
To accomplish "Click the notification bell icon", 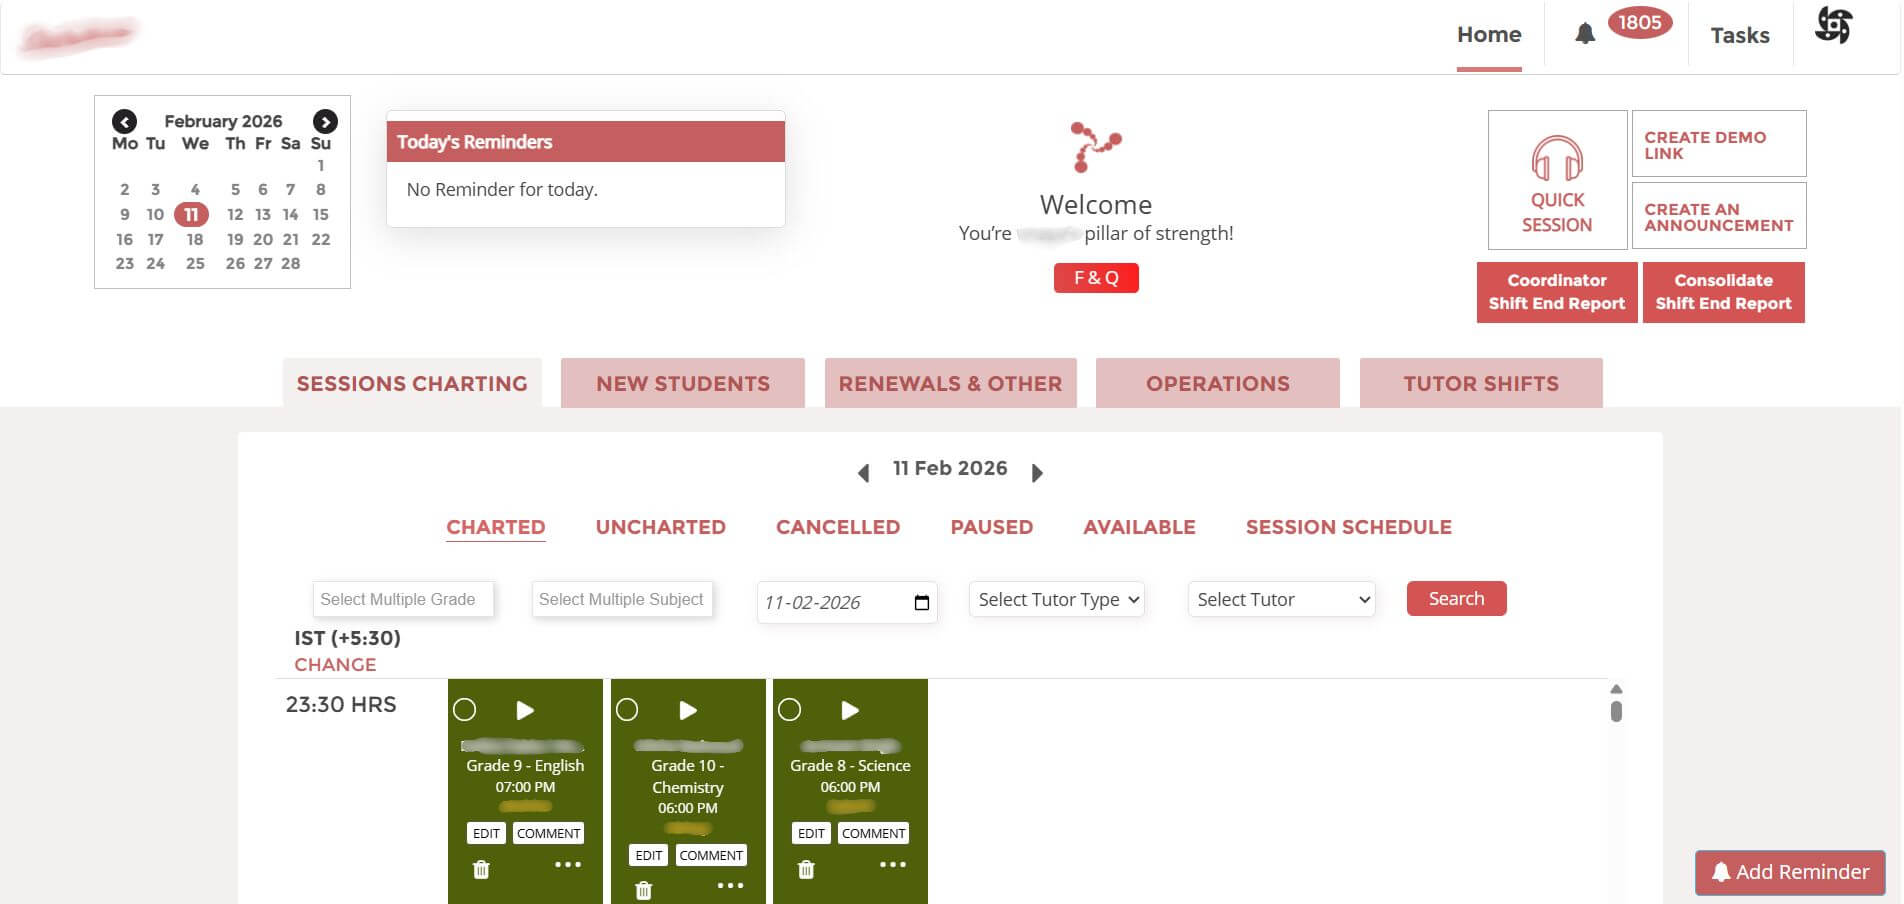I will click(1584, 34).
